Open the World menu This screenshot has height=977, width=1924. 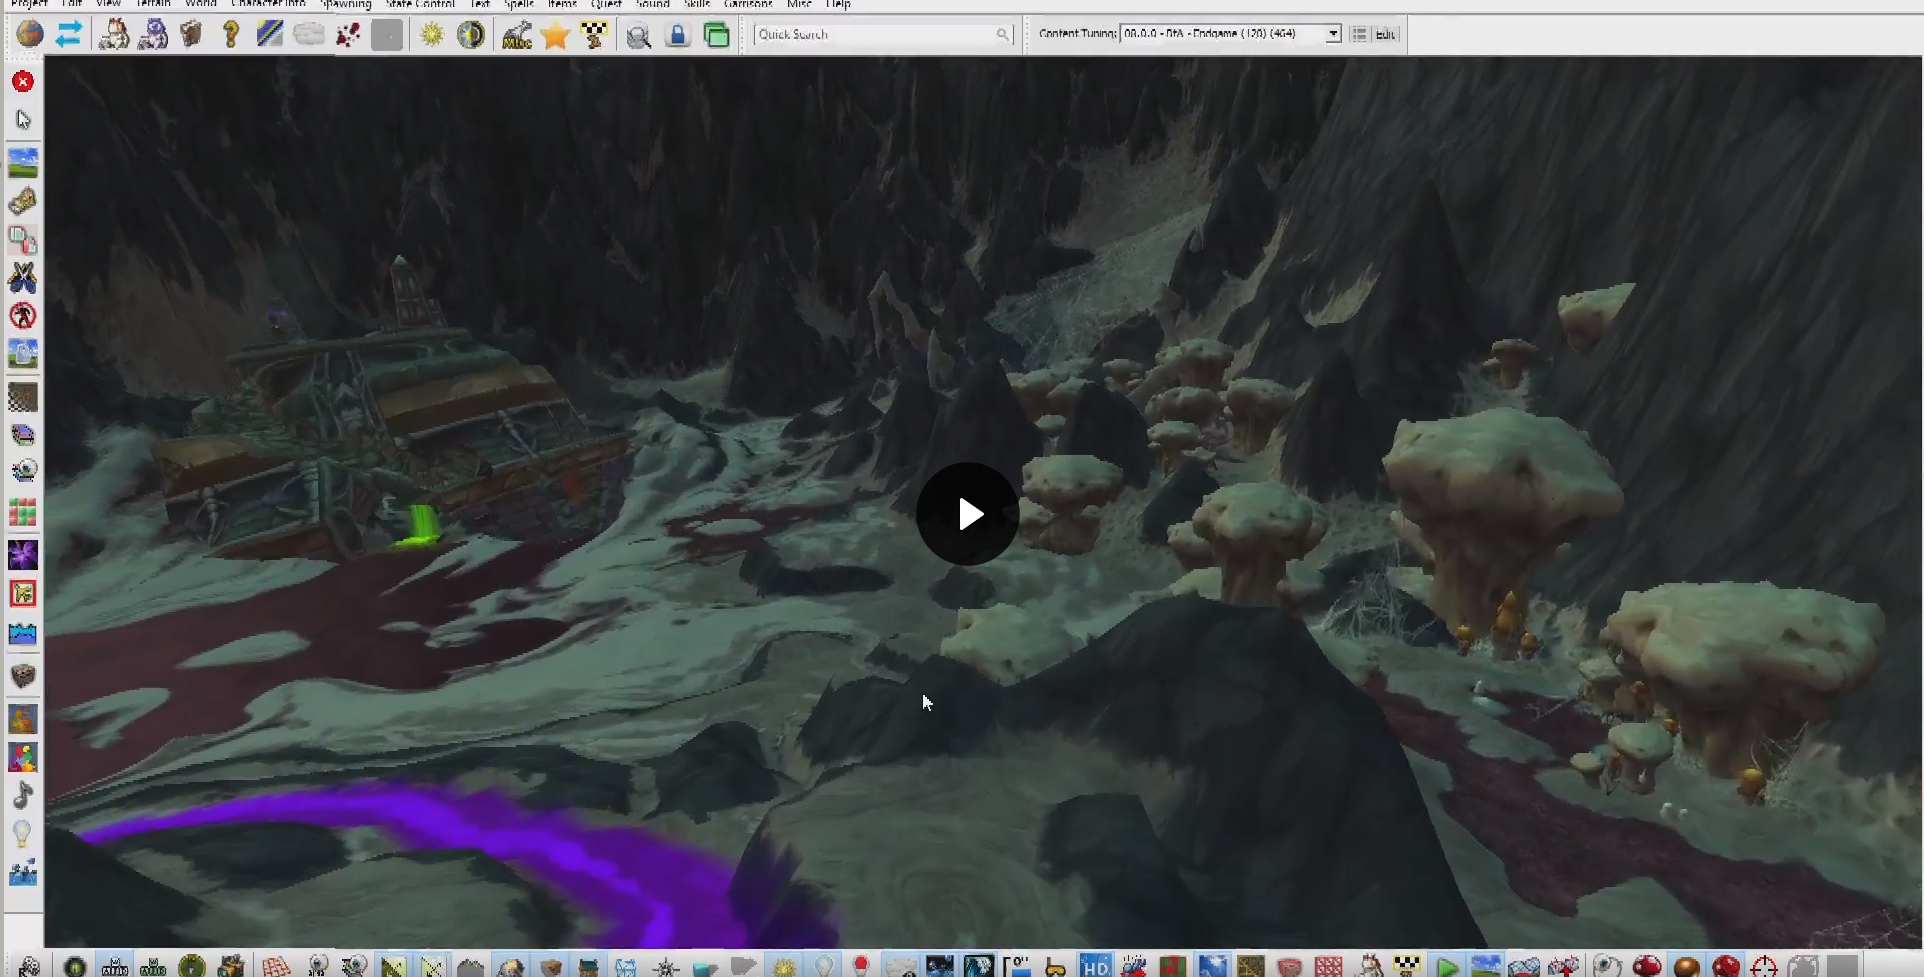[x=200, y=4]
